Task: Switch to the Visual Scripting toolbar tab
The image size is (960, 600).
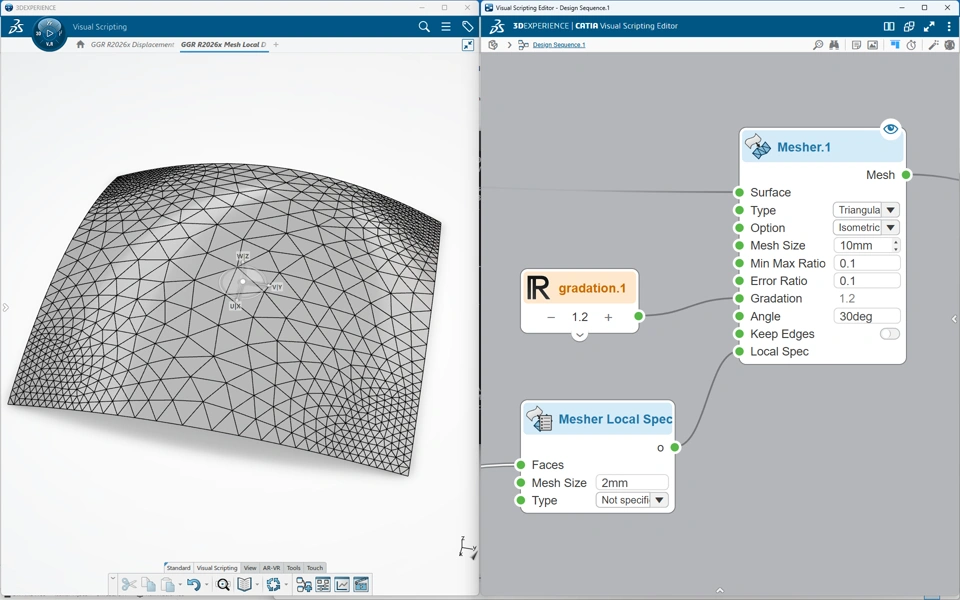Action: click(217, 568)
